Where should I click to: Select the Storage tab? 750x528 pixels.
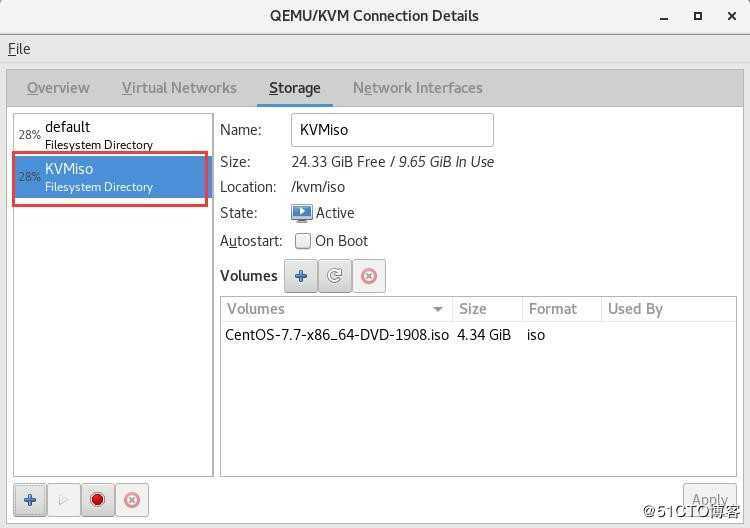click(x=295, y=88)
